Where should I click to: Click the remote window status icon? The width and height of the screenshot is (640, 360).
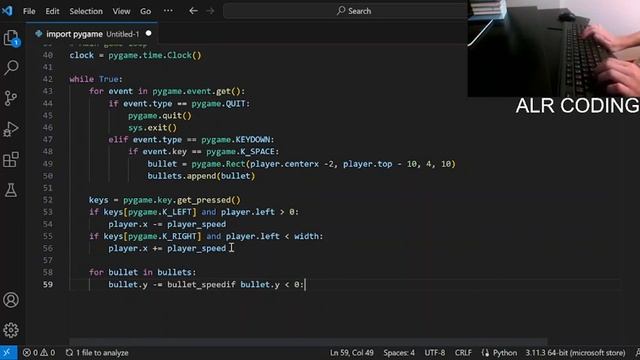(8, 353)
